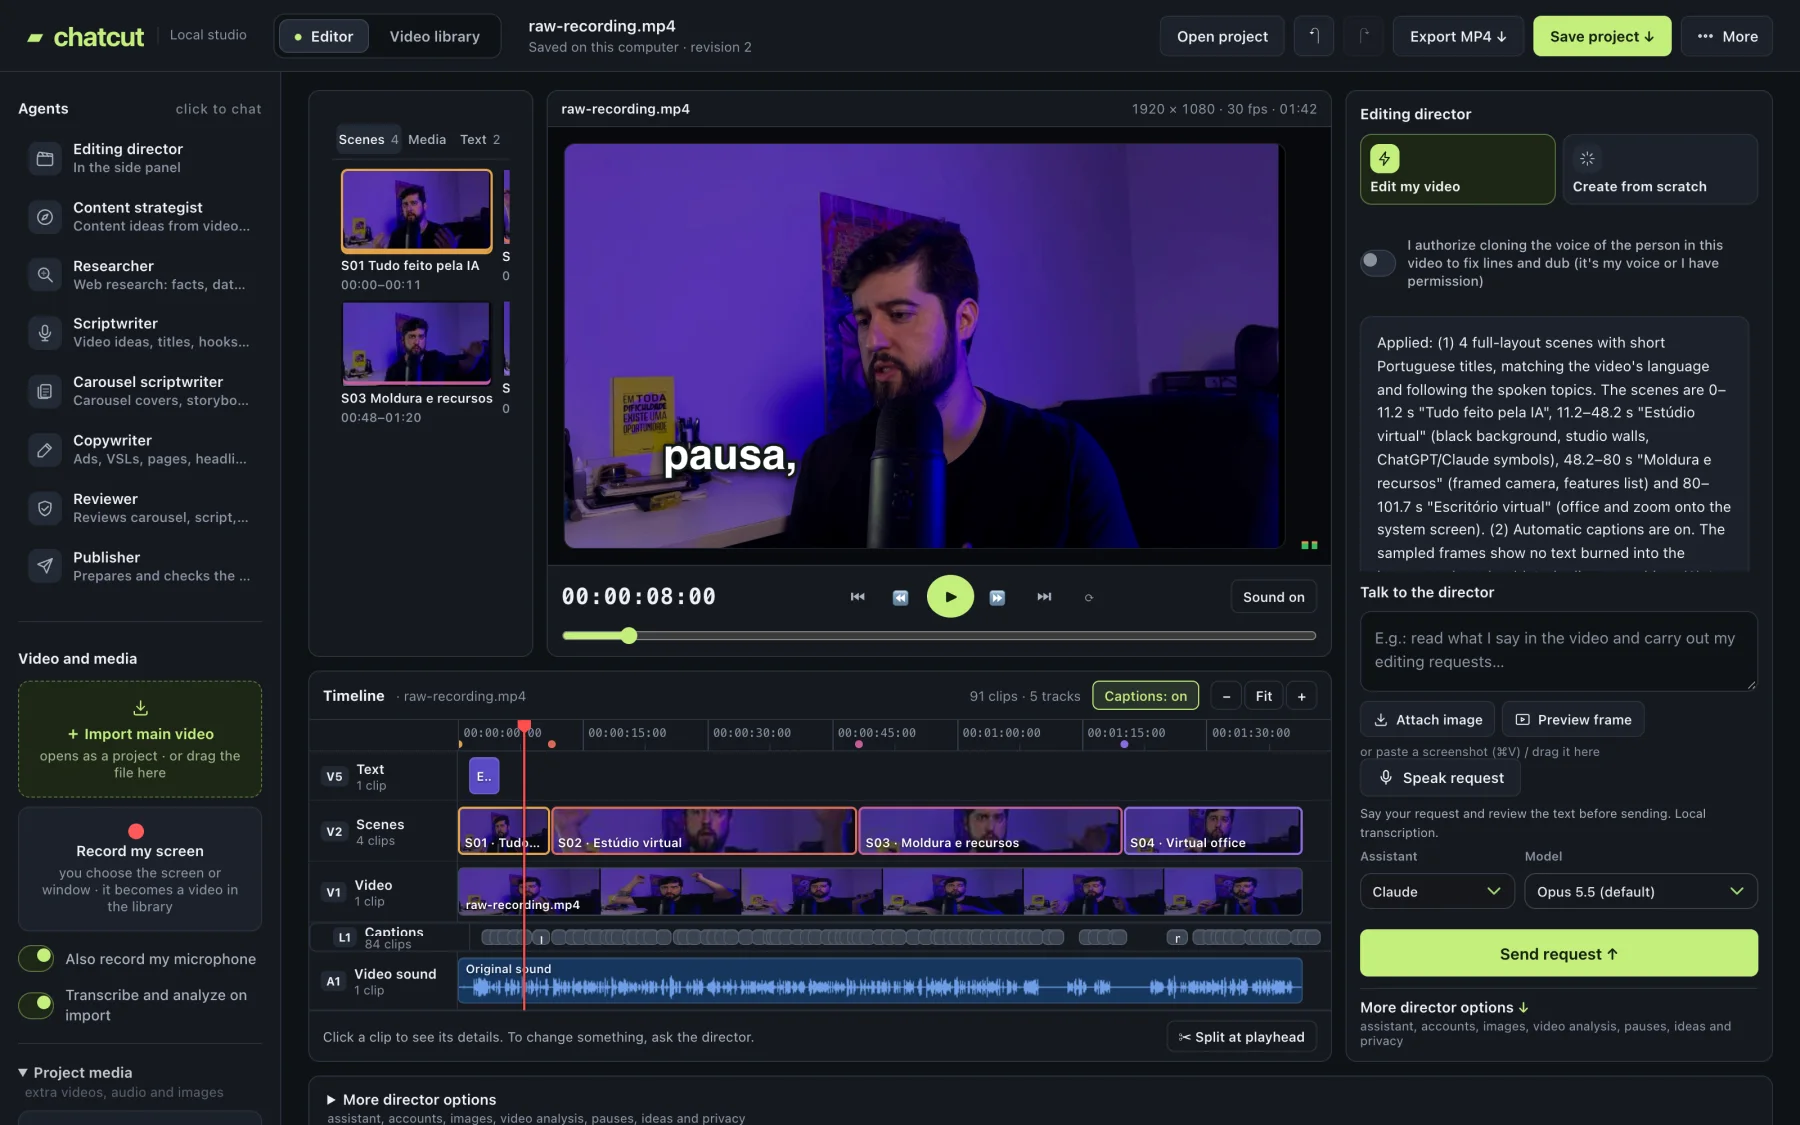Click the Attach image button
The image size is (1800, 1125).
pyautogui.click(x=1427, y=719)
